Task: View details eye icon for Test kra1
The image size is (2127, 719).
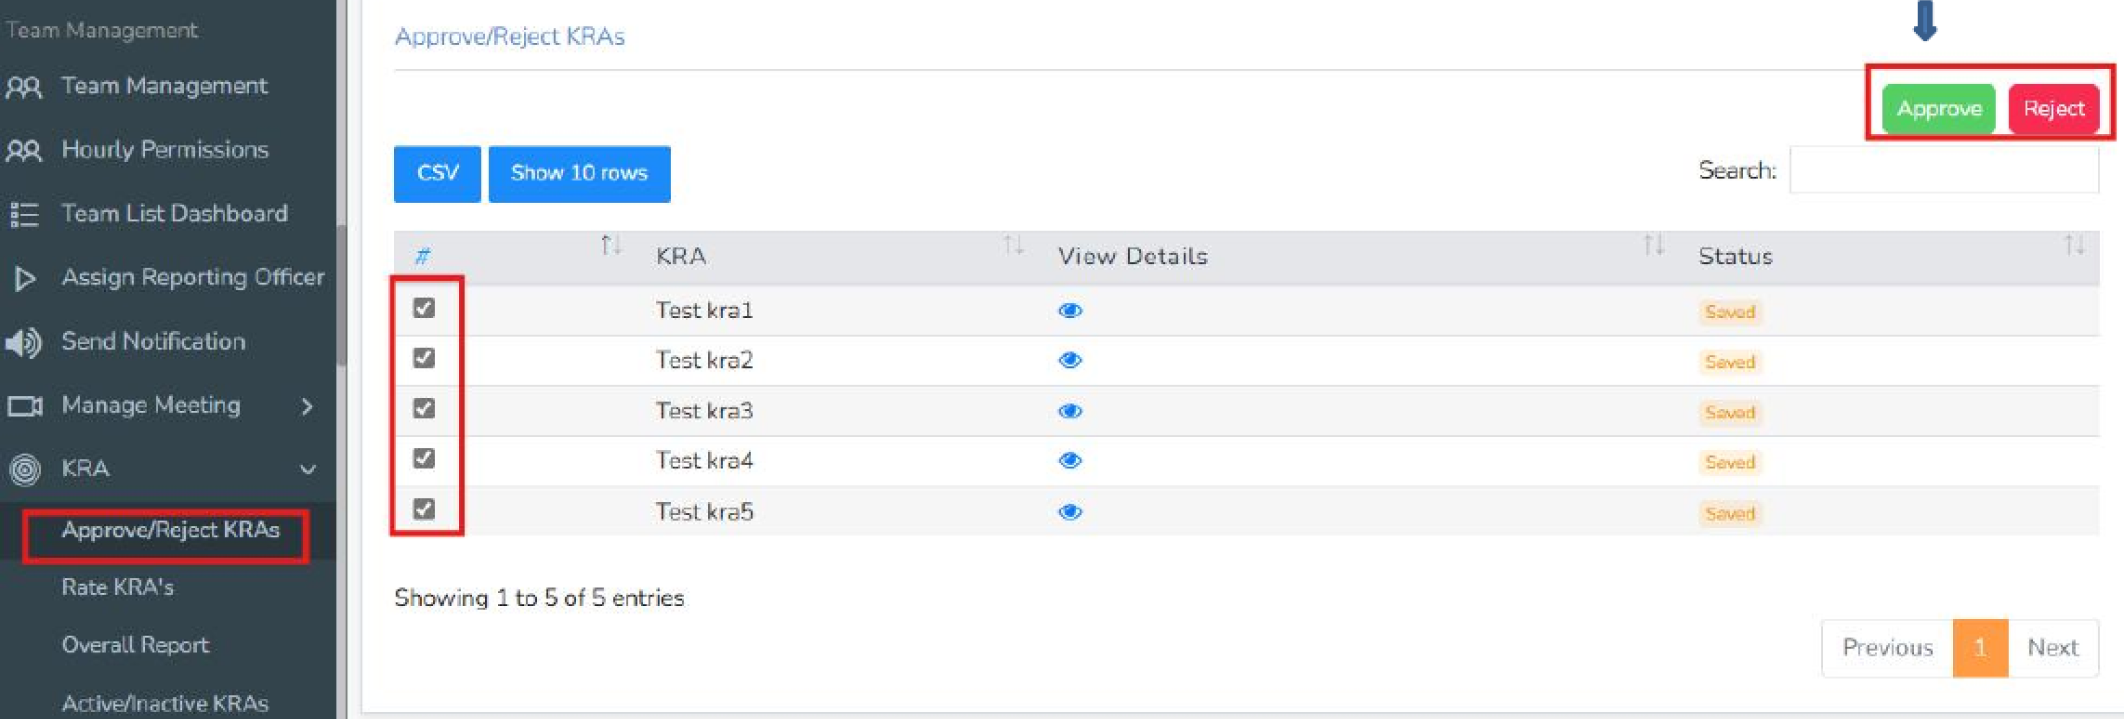Action: (x=1070, y=311)
